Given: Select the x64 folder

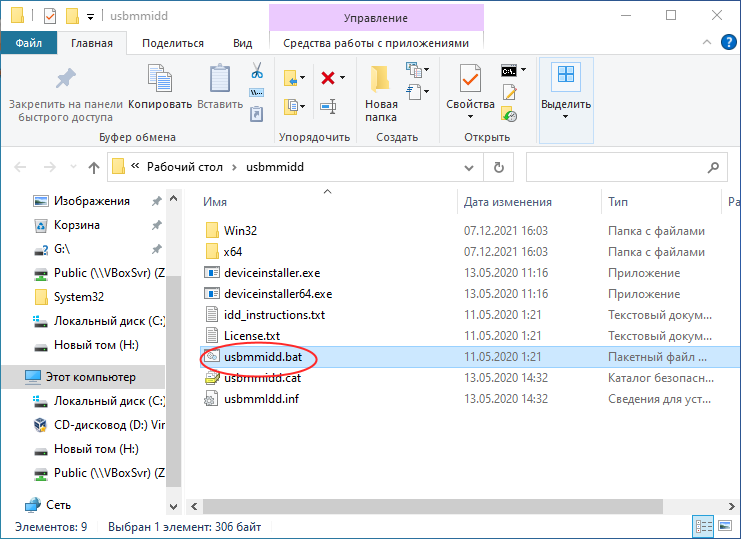Looking at the screenshot, I should (233, 252).
